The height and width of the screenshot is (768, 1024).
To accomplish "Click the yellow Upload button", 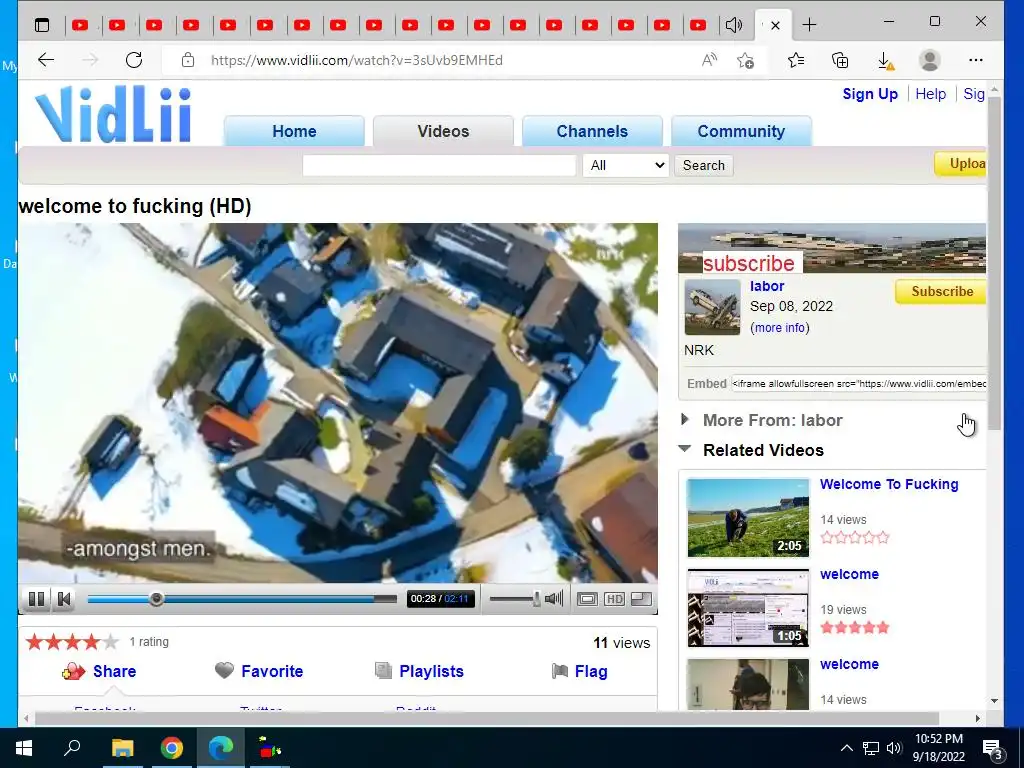I will (960, 164).
